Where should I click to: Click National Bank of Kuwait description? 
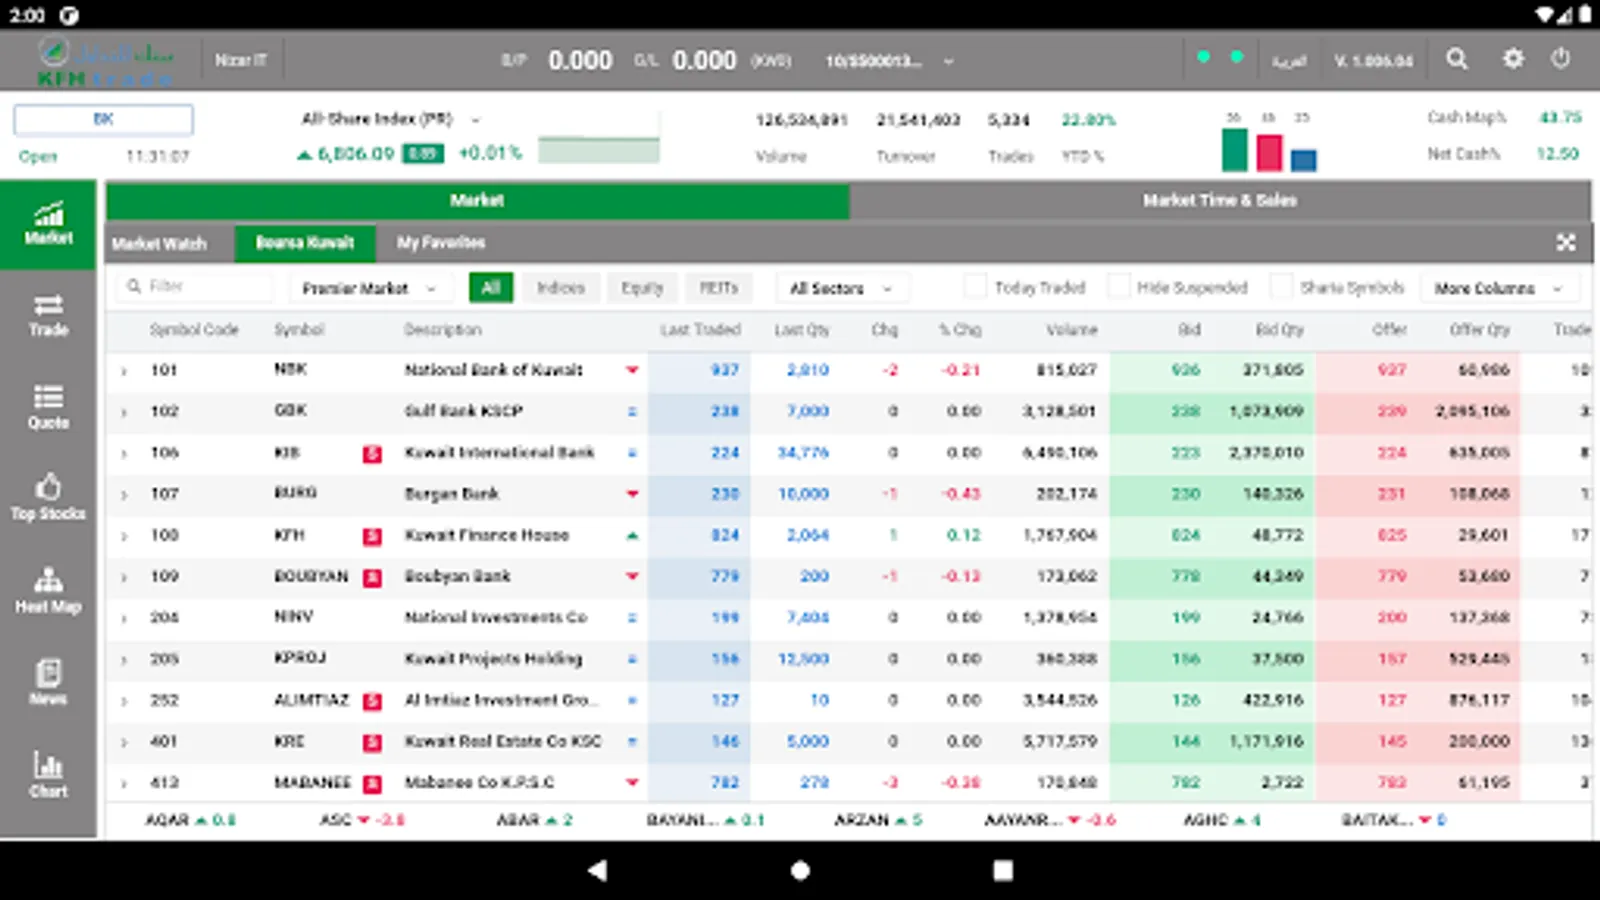point(493,370)
